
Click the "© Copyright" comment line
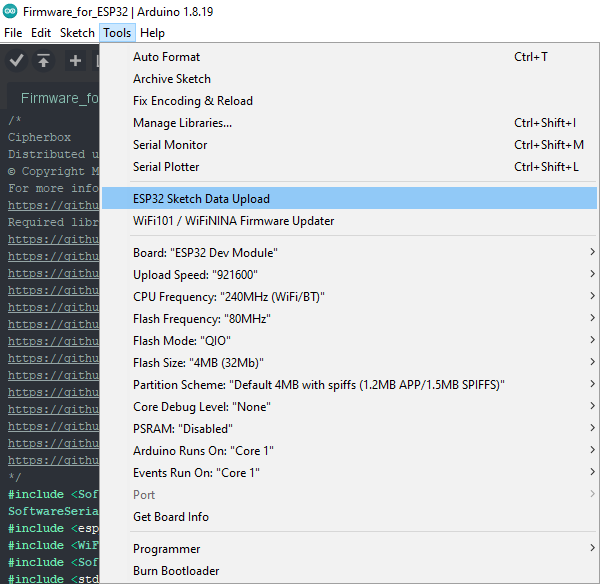coord(53,171)
